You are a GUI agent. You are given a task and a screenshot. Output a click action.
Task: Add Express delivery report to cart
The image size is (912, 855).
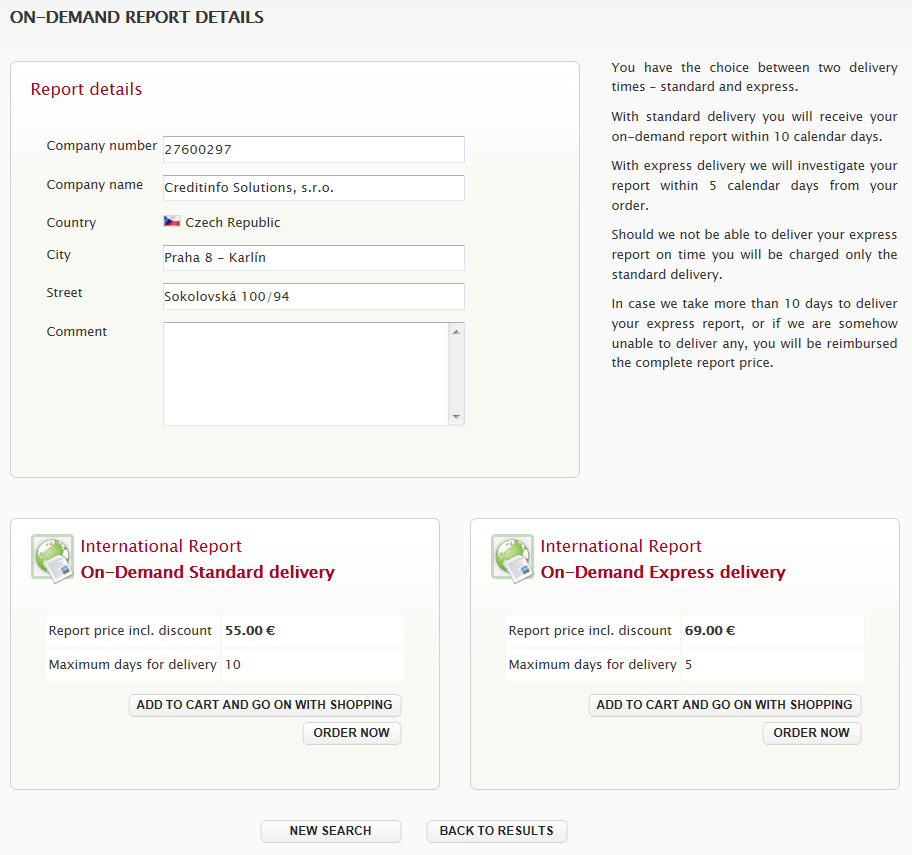(725, 705)
